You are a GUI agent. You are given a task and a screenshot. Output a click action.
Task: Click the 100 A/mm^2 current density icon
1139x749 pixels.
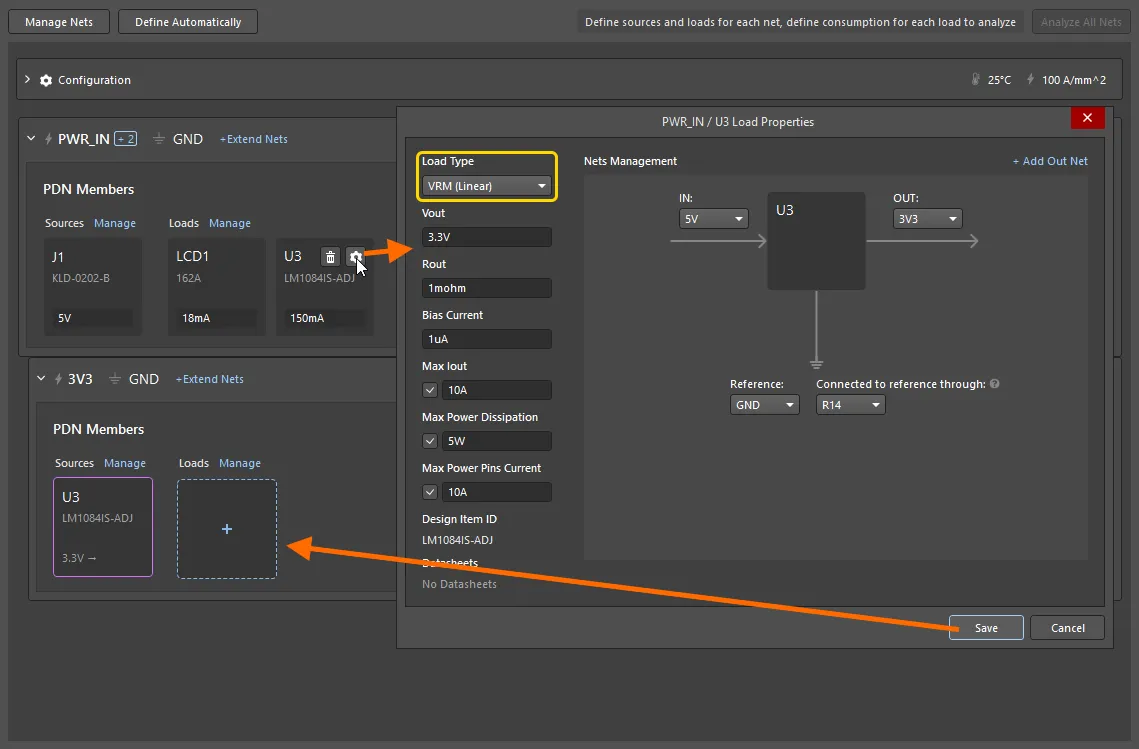pyautogui.click(x=1030, y=80)
